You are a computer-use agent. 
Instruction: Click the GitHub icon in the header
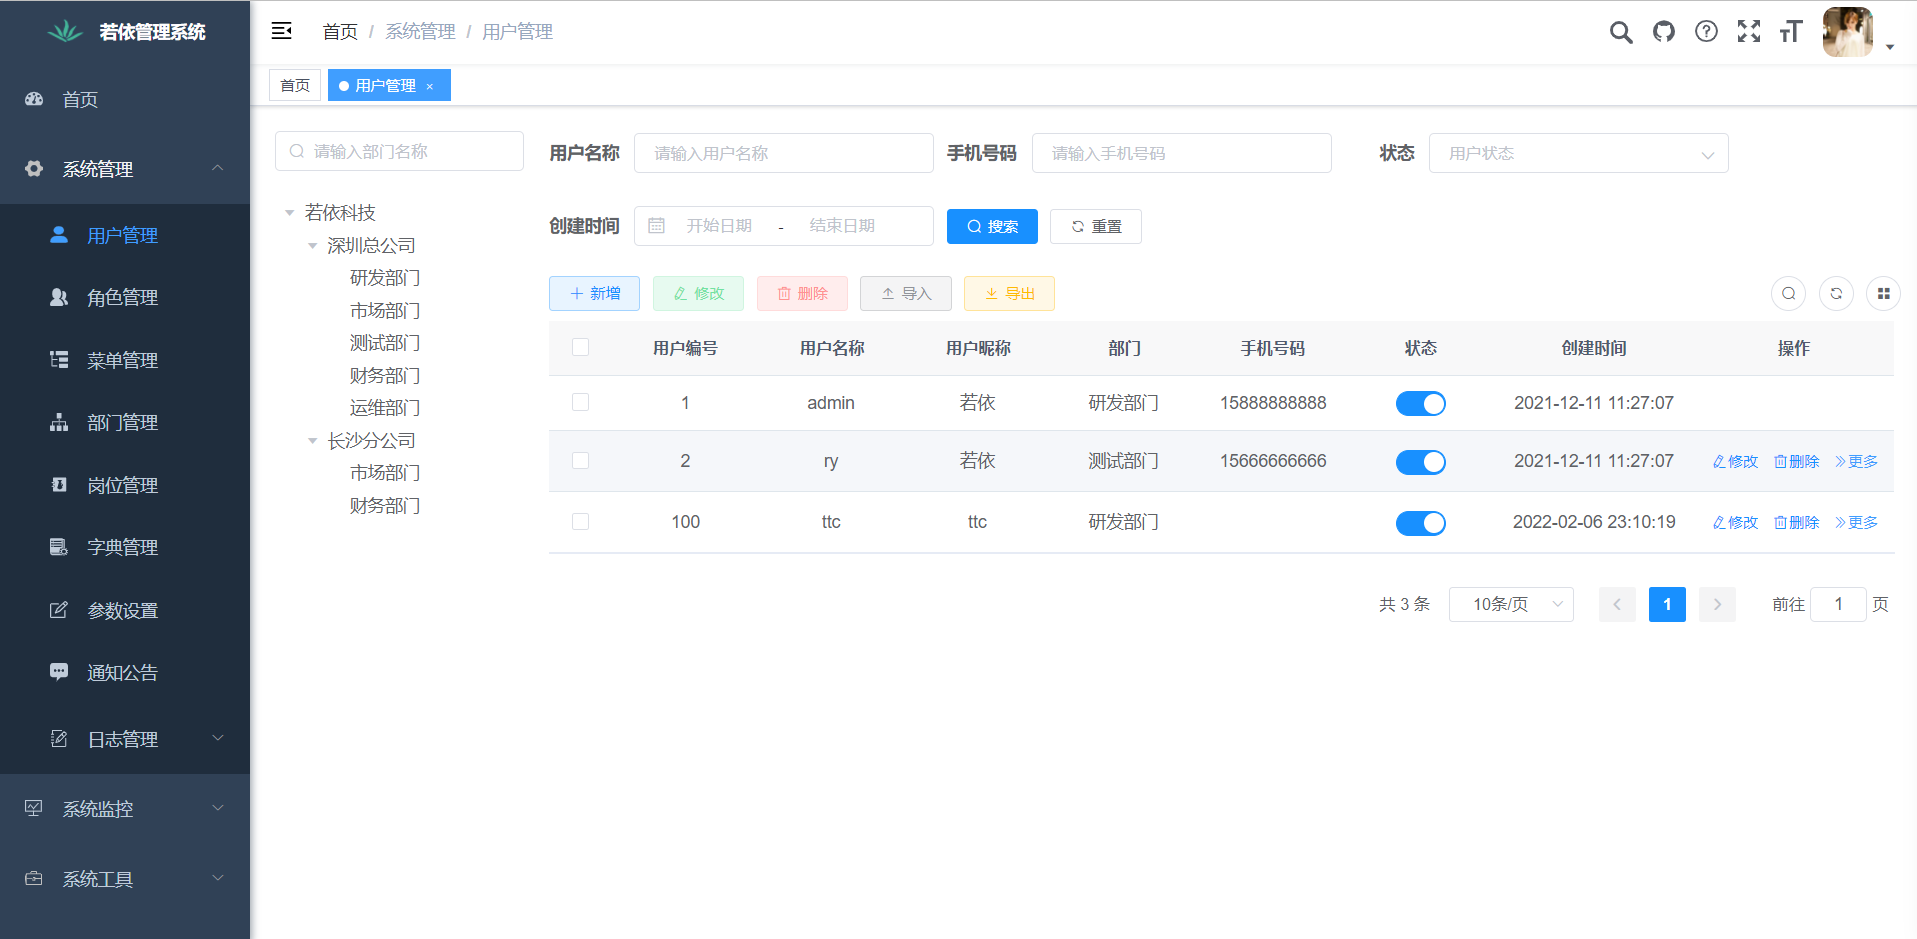[x=1663, y=31]
